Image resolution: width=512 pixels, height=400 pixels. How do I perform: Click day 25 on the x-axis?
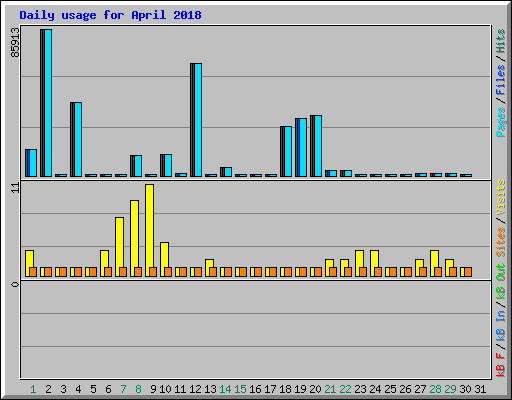390,389
